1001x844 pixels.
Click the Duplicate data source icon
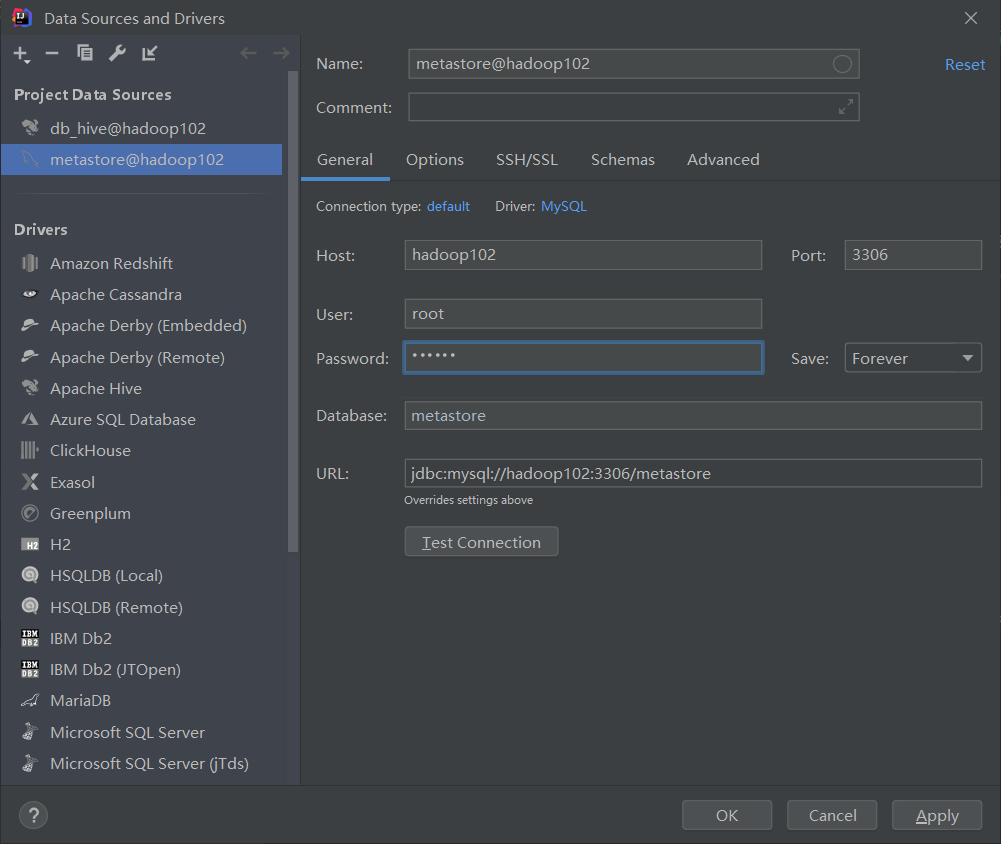(85, 53)
